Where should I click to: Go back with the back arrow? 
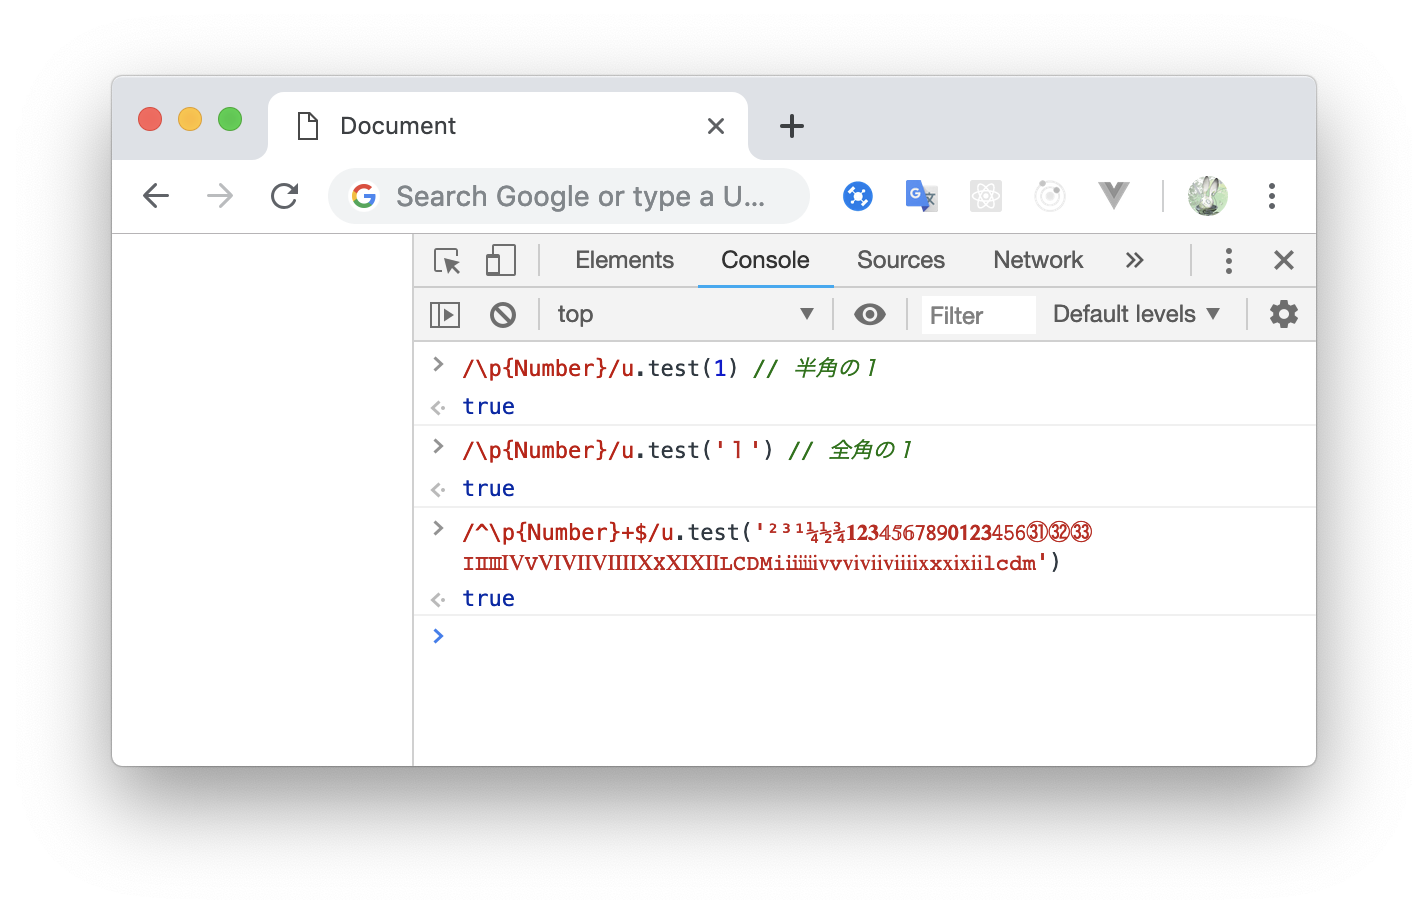pos(156,196)
